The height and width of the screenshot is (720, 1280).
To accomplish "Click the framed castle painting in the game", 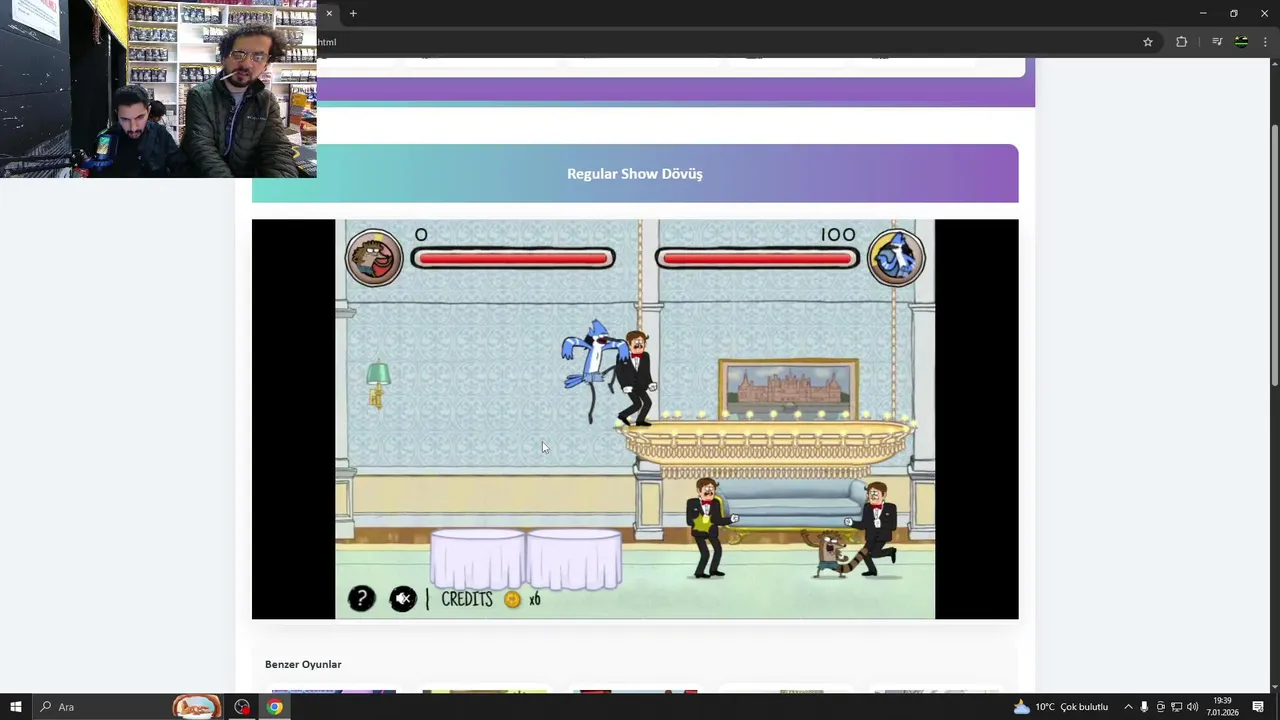I will pos(788,388).
